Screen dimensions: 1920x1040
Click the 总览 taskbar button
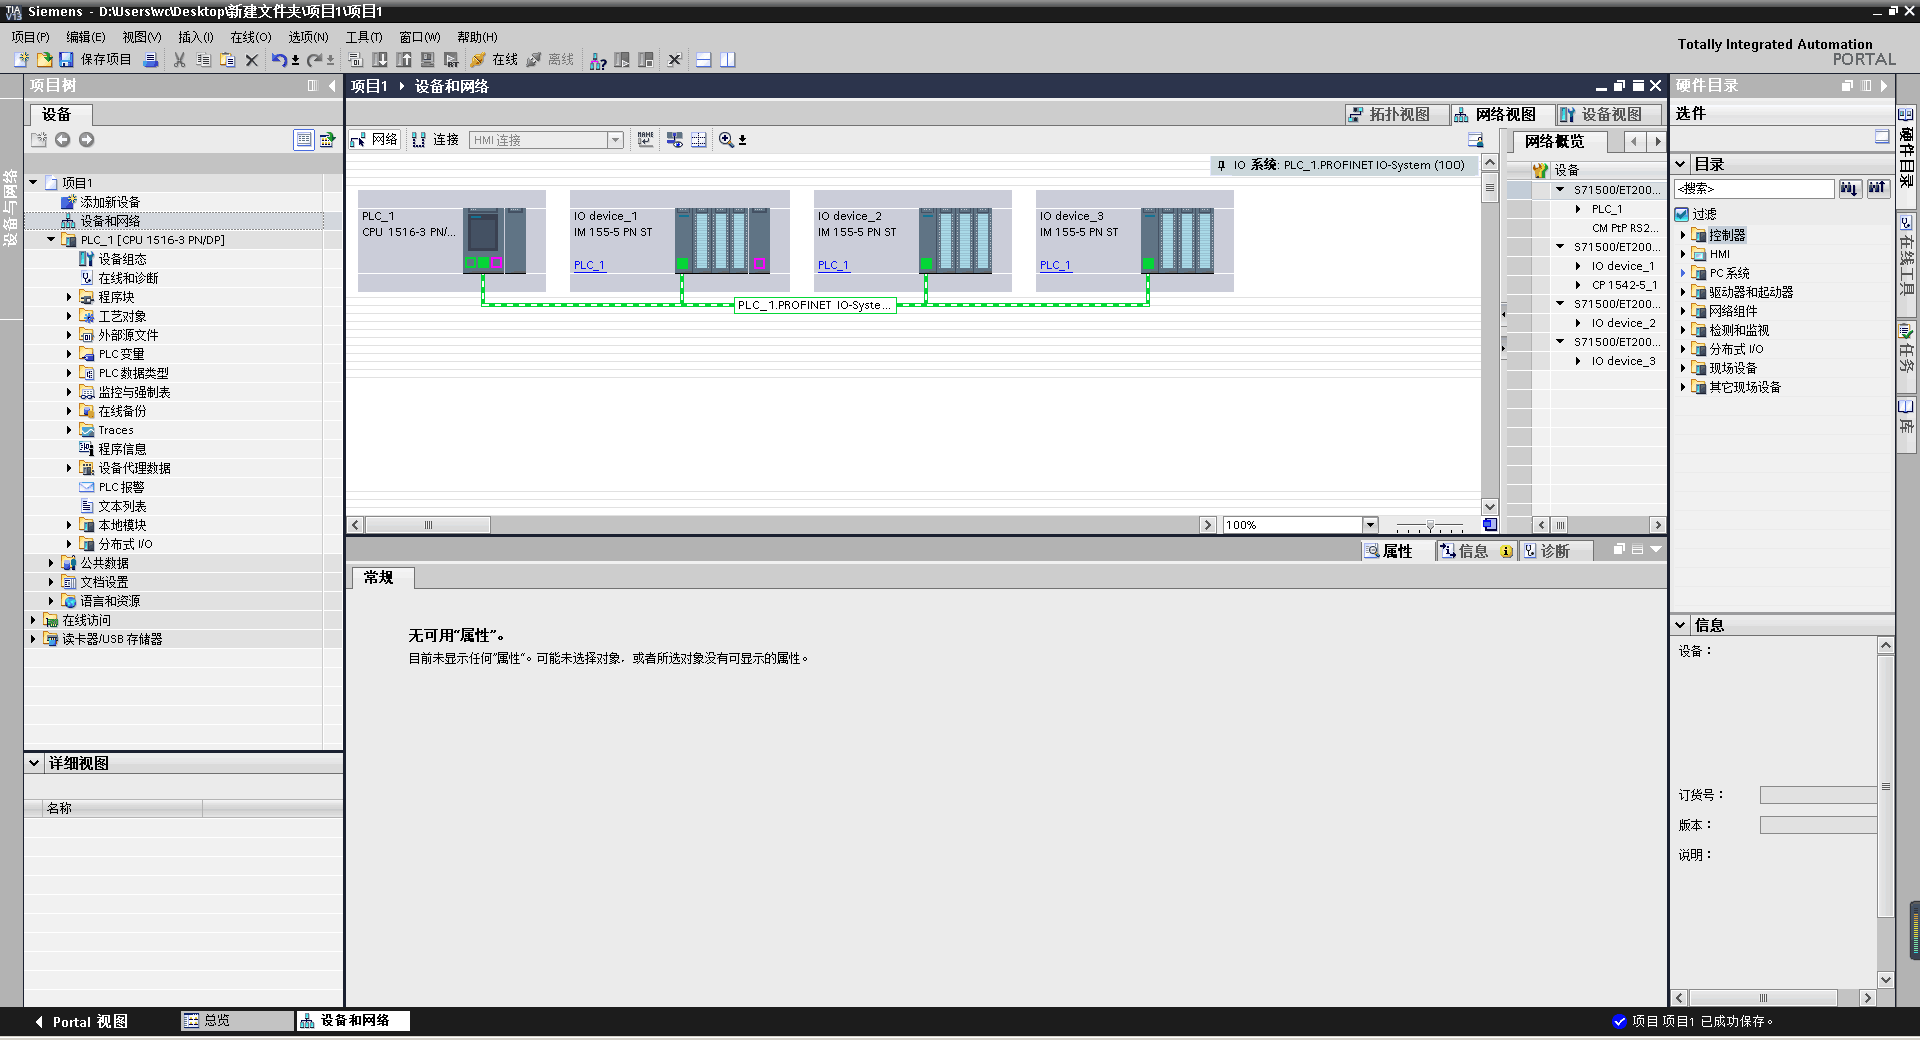pos(236,1020)
